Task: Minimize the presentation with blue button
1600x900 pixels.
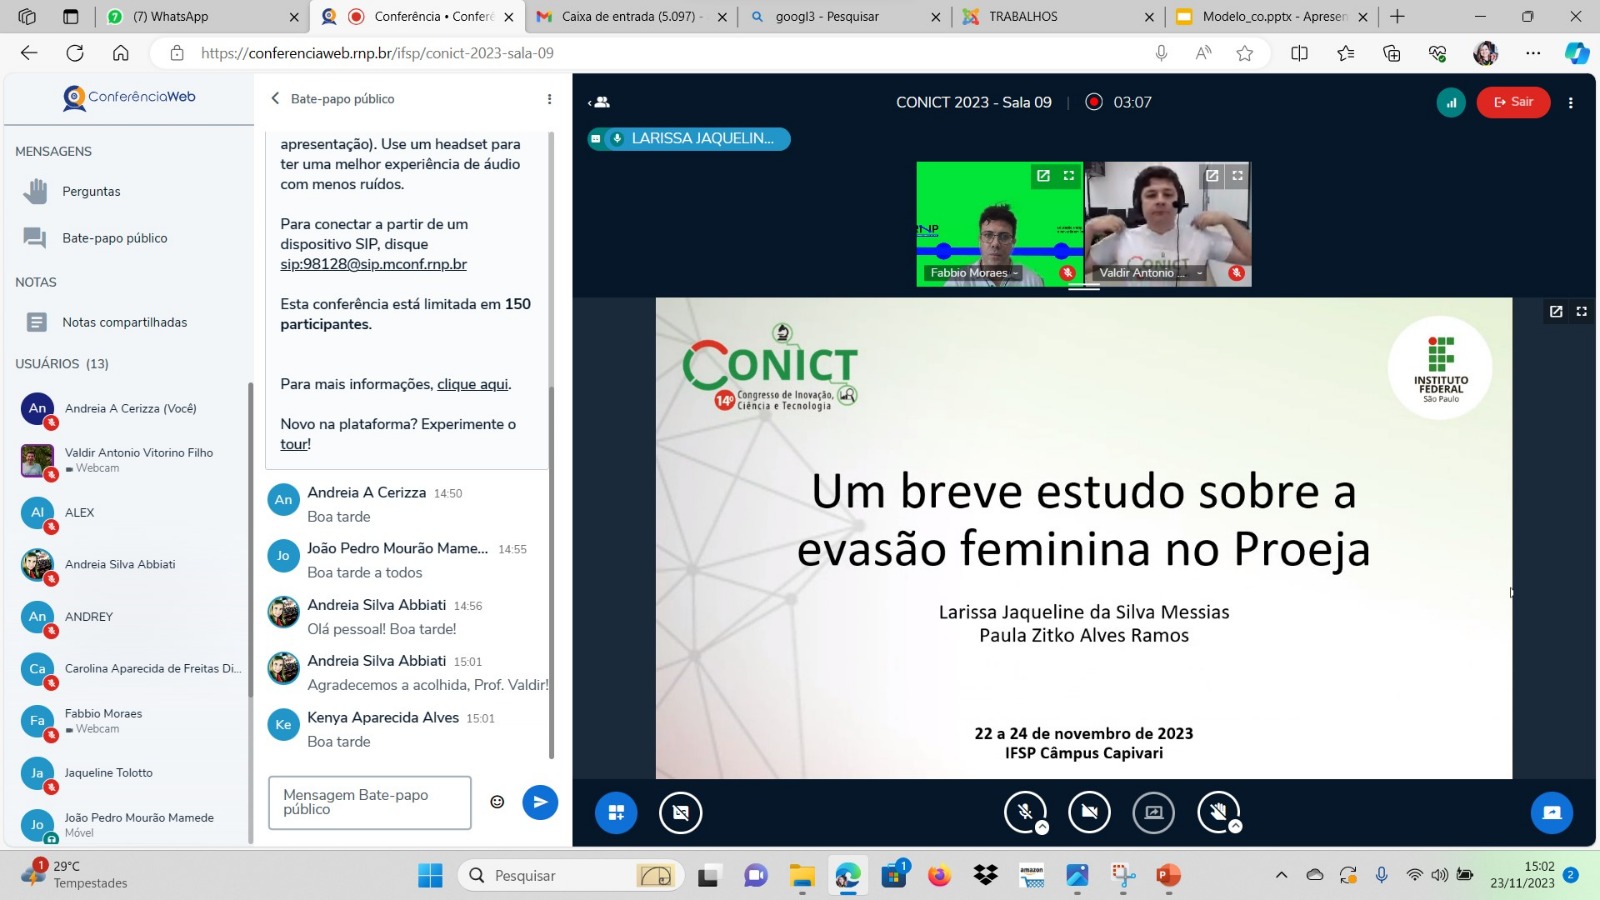Action: [x=1551, y=812]
